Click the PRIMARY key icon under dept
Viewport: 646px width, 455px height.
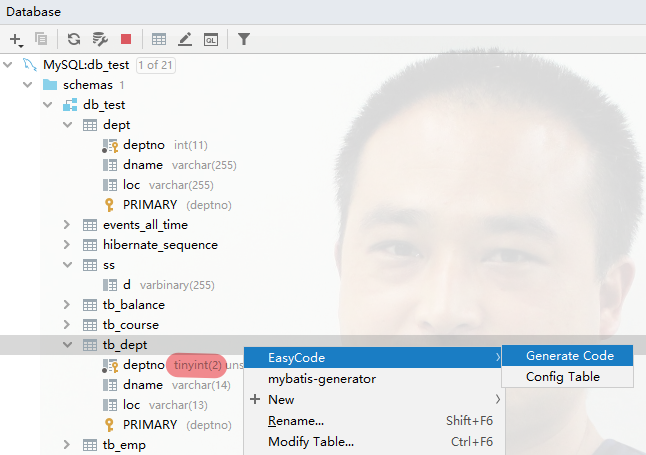coord(109,205)
